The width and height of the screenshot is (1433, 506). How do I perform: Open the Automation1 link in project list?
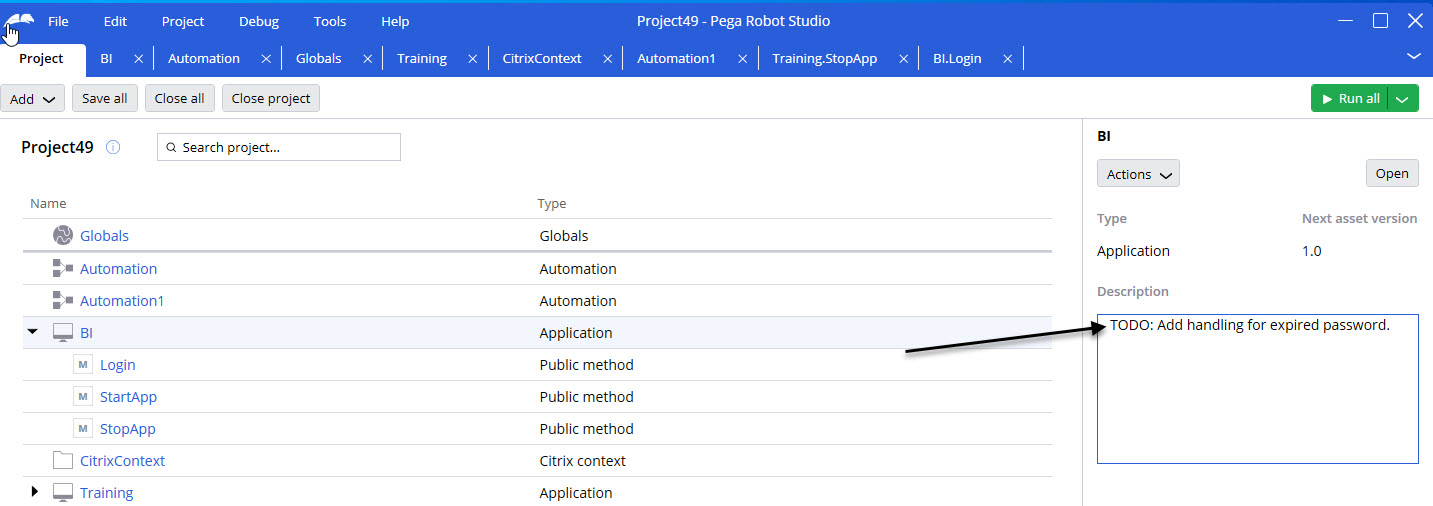(x=122, y=300)
